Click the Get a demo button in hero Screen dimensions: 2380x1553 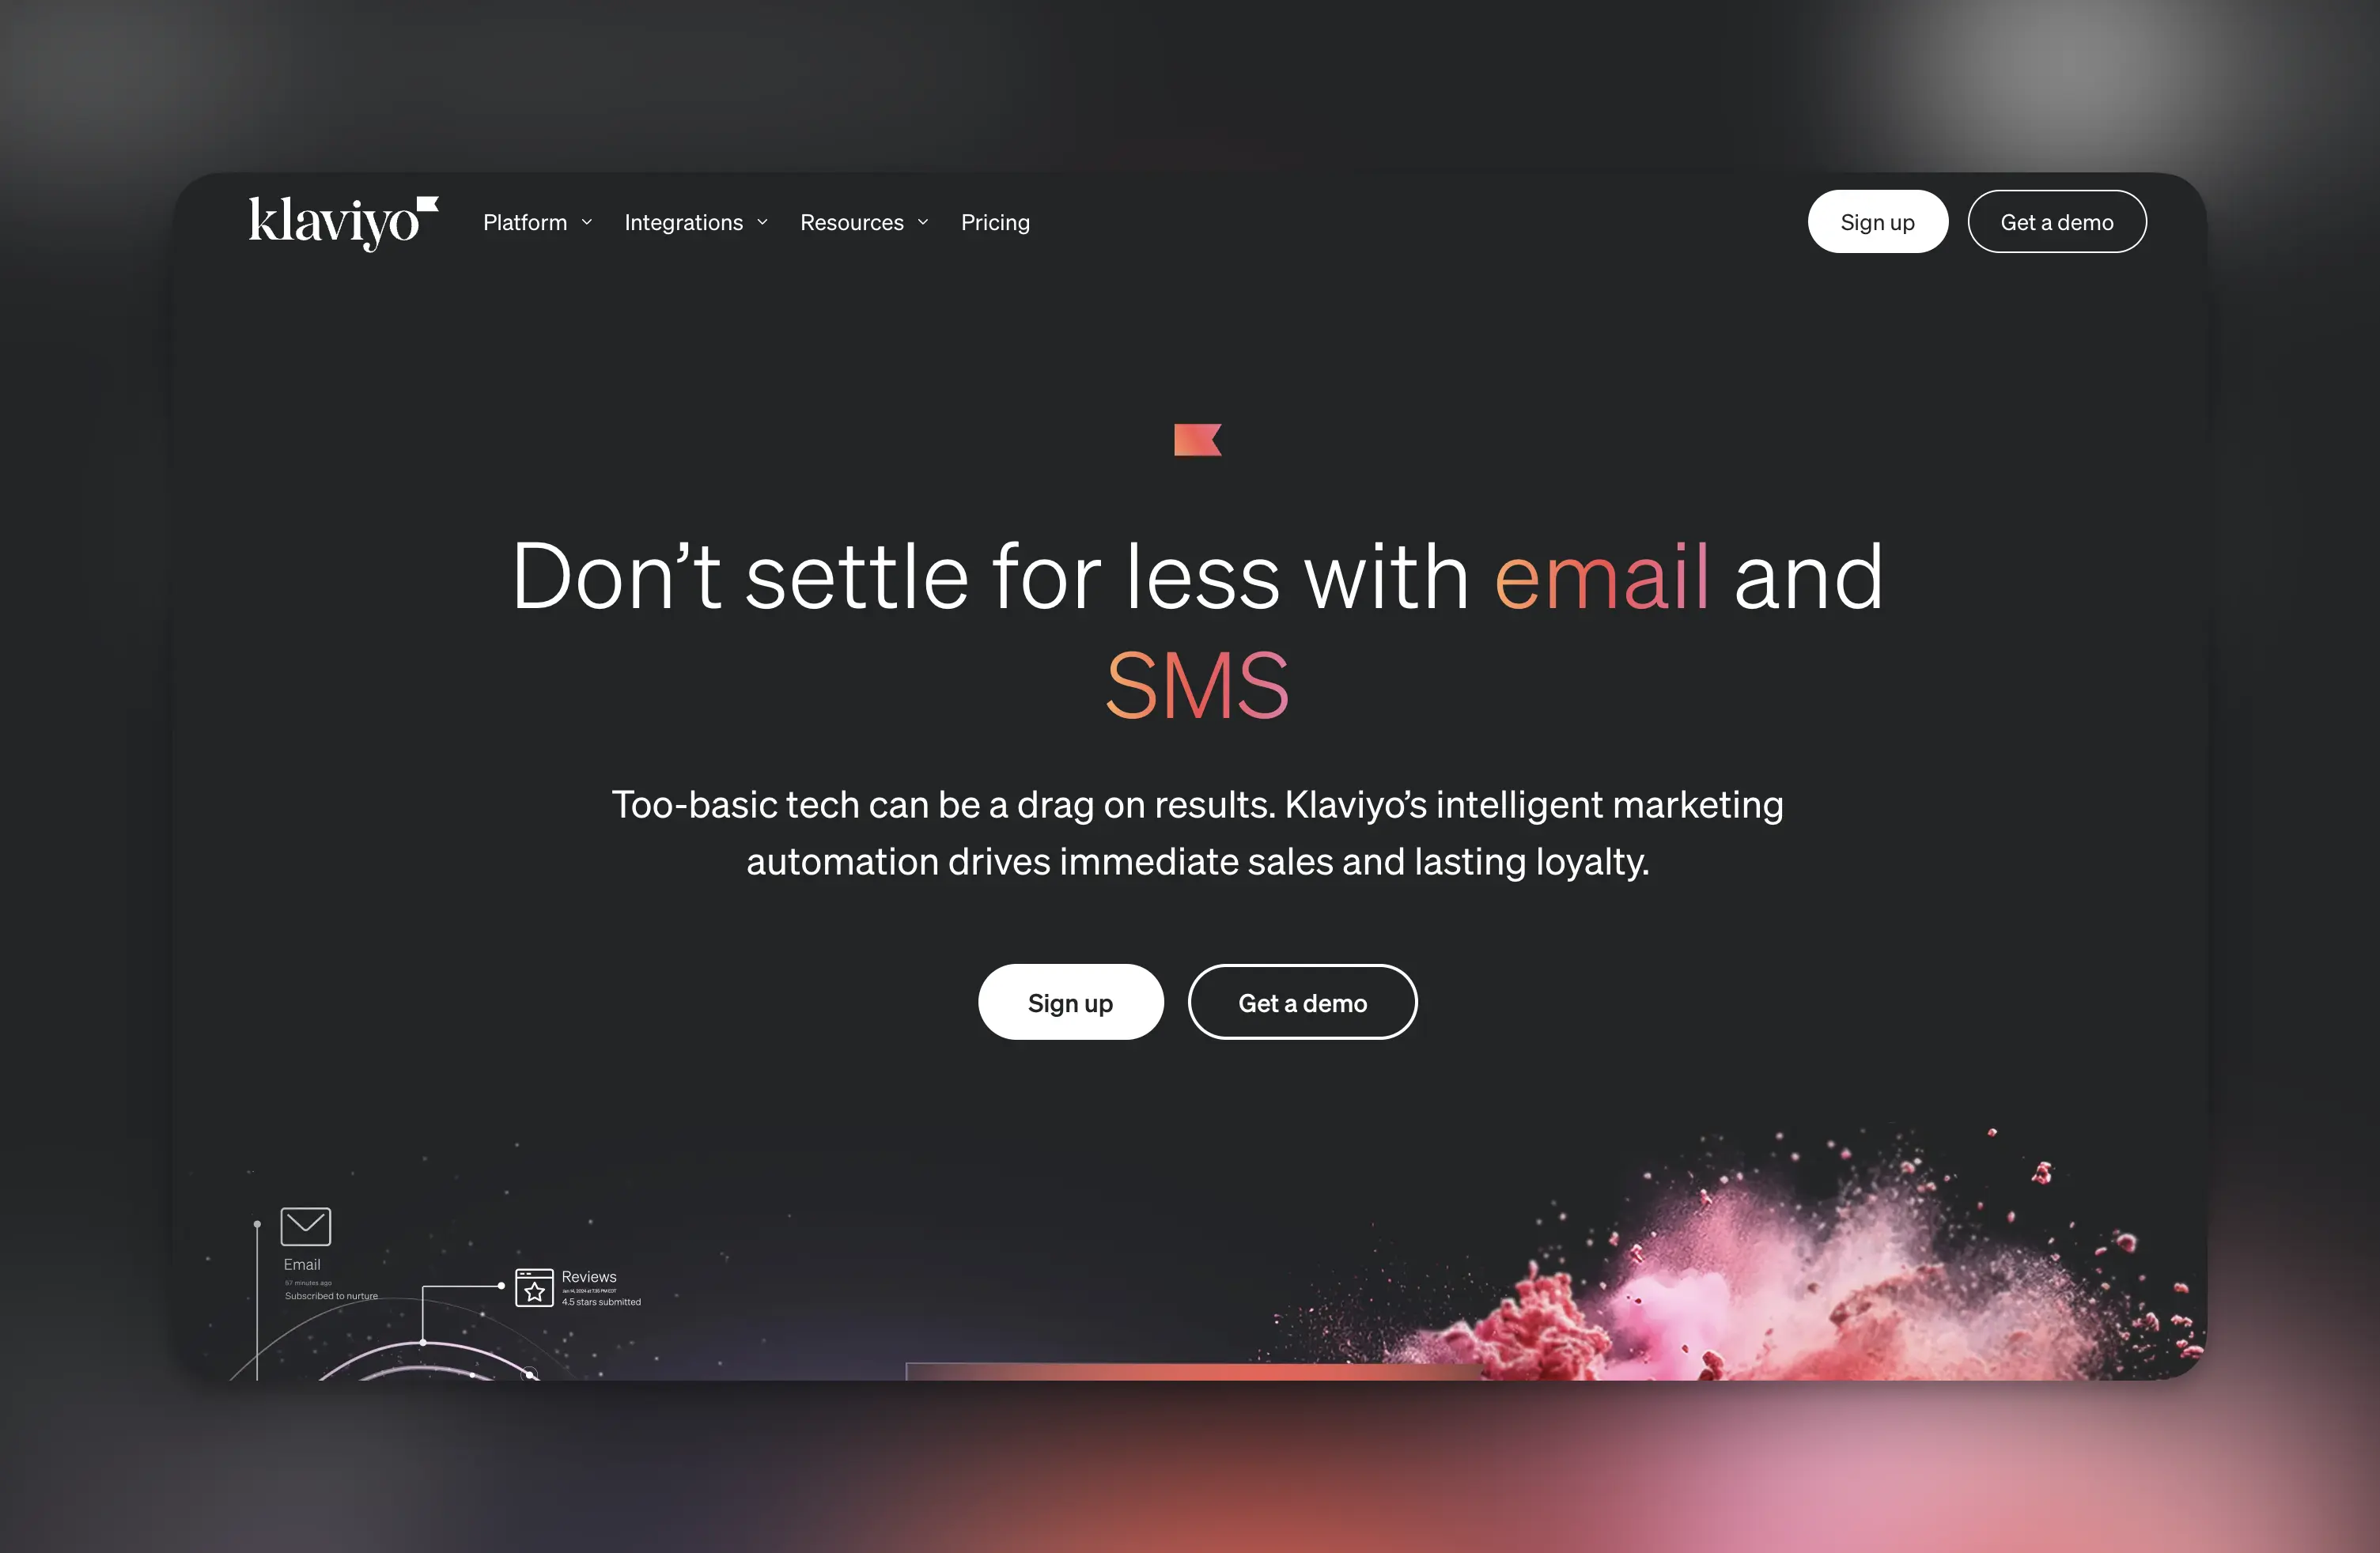pyautogui.click(x=1301, y=1000)
